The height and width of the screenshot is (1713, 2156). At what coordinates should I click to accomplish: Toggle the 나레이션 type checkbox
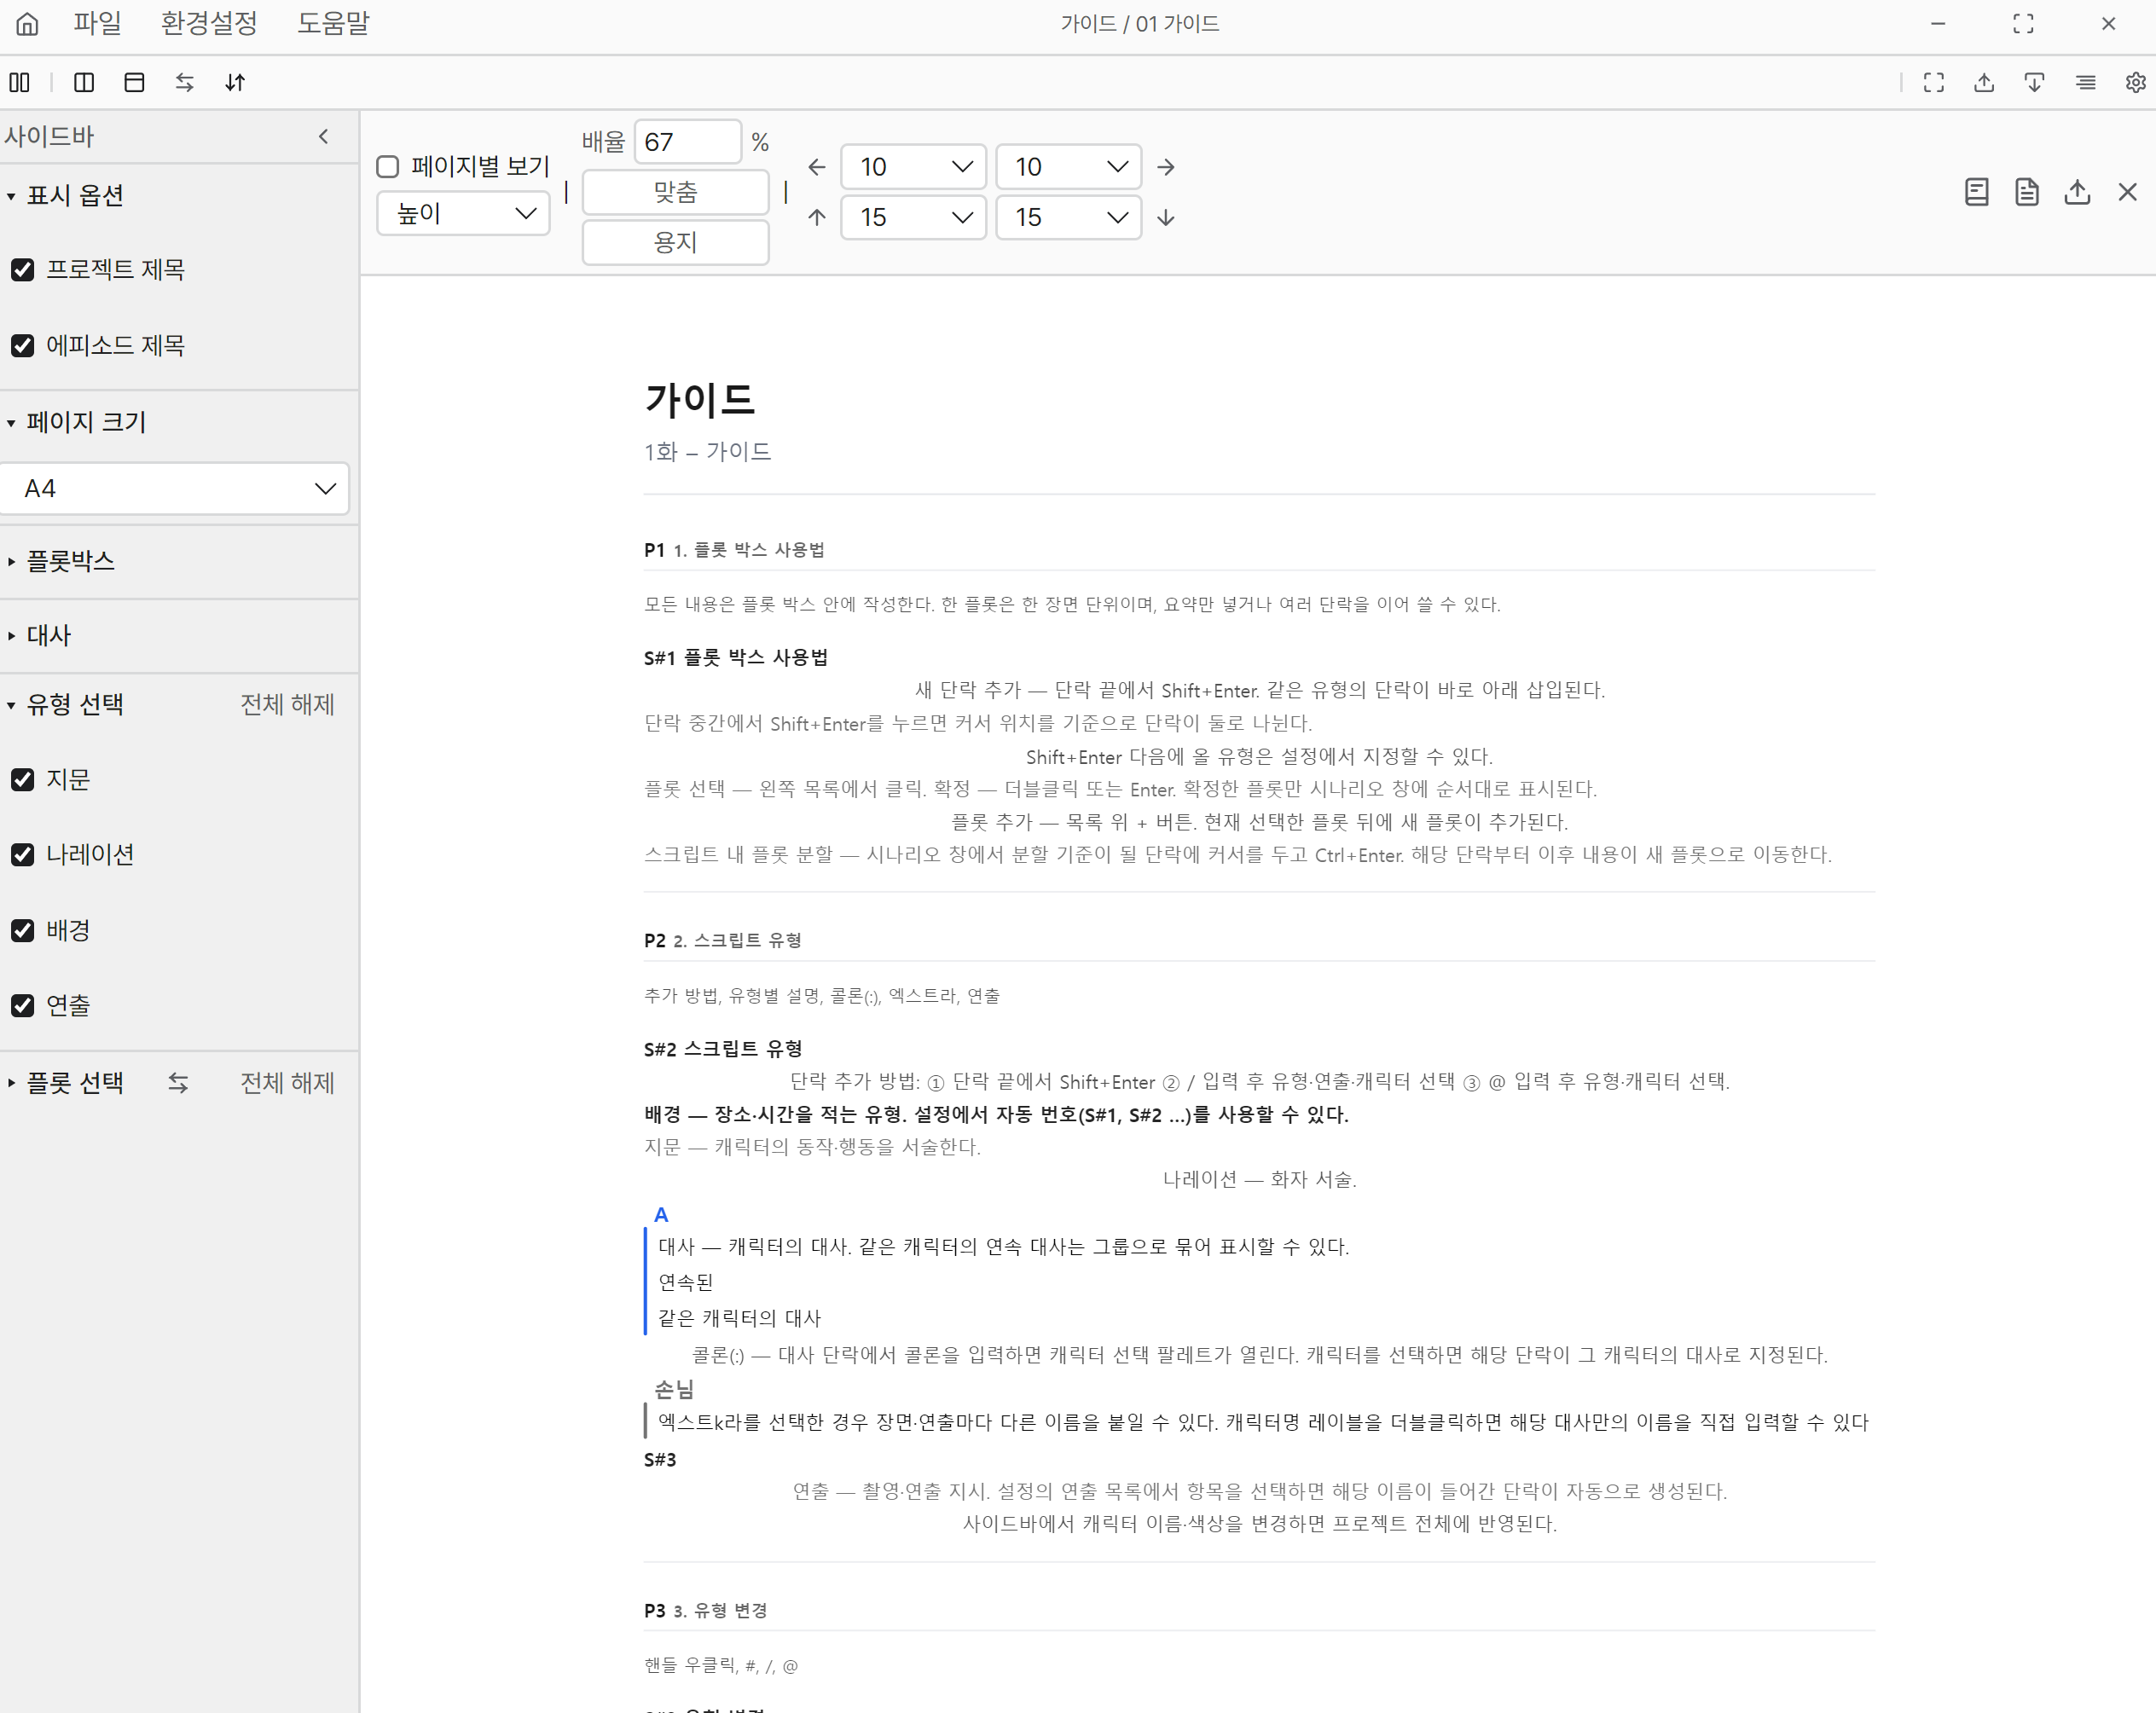(x=22, y=854)
